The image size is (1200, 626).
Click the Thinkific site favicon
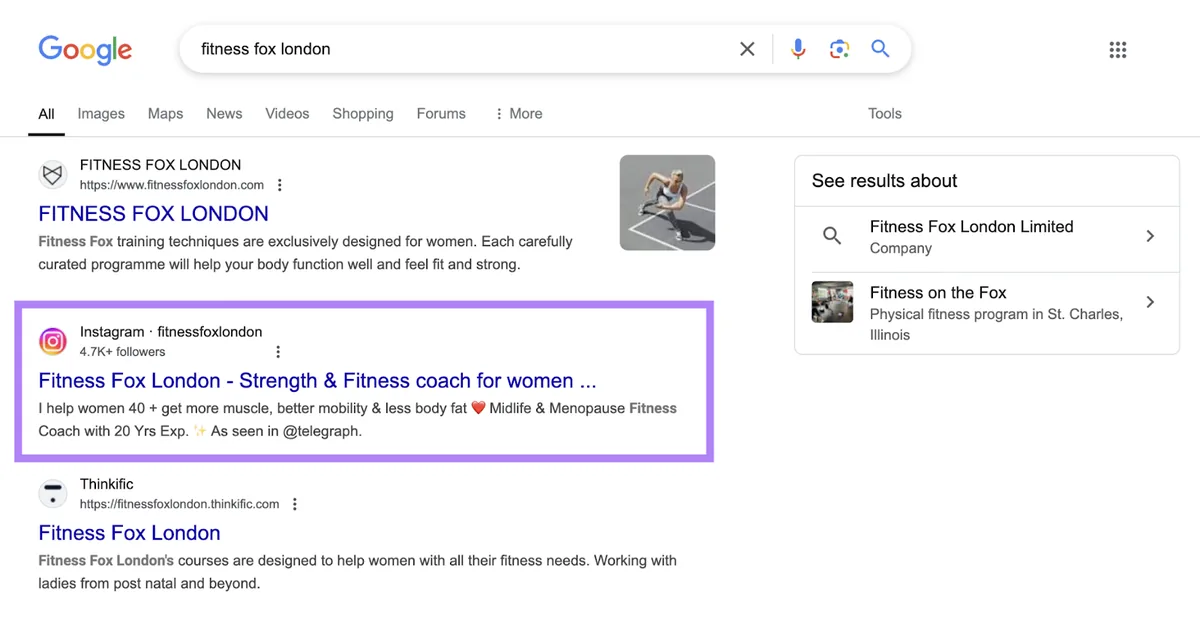53,494
